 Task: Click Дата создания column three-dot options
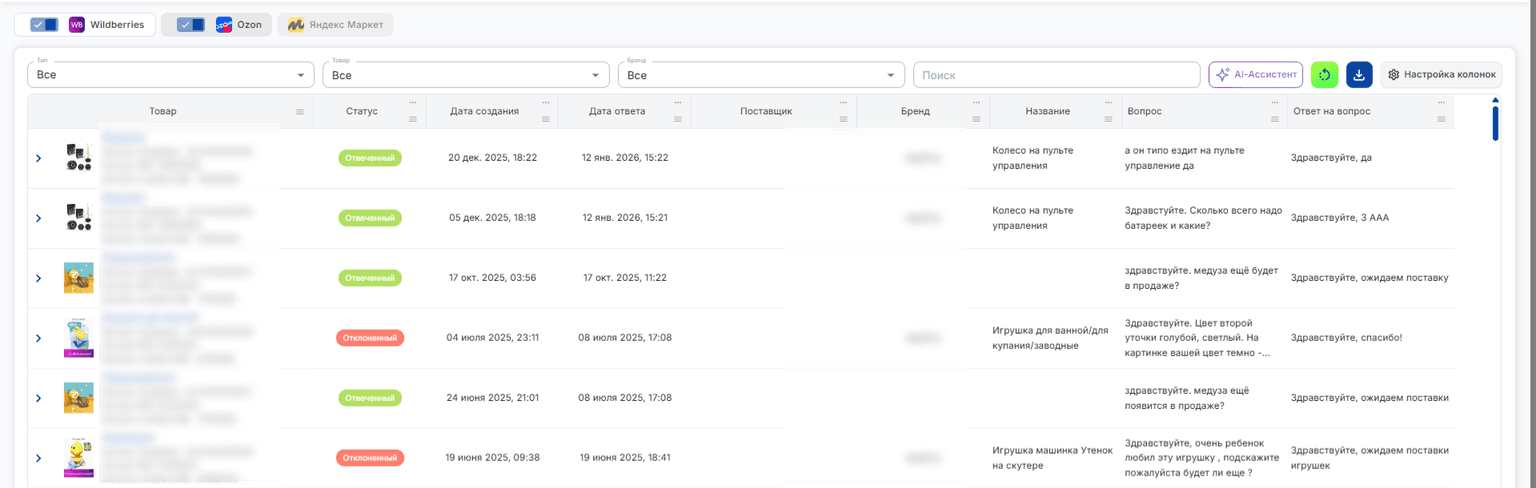click(x=545, y=103)
